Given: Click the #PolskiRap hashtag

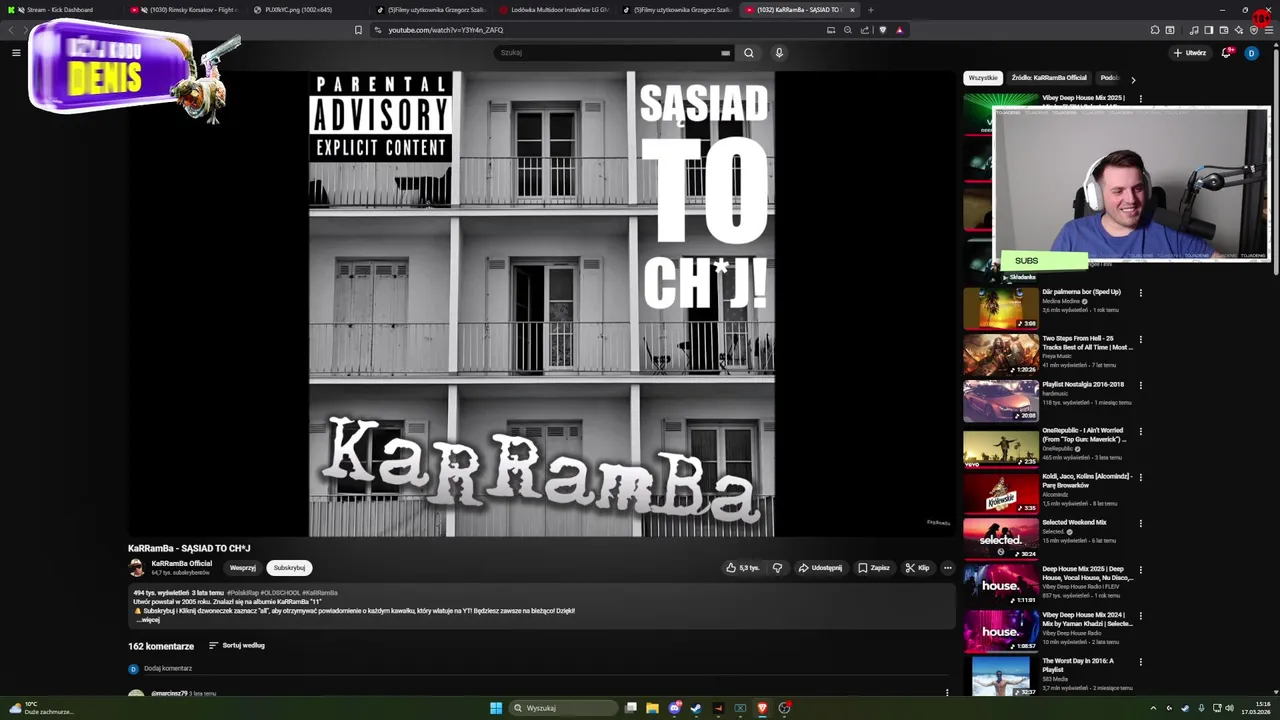Looking at the screenshot, I should click(x=242, y=593).
